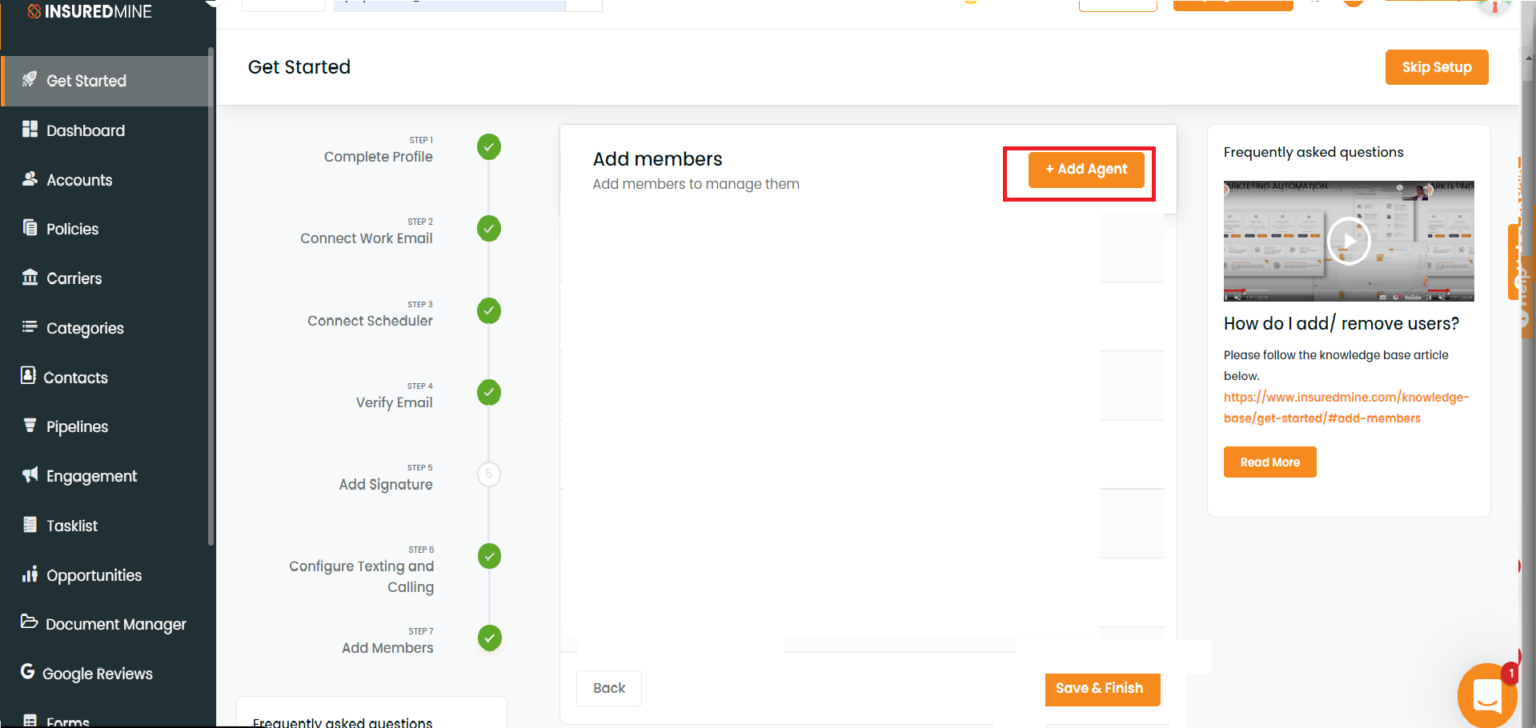Click the + Add Agent button
The width and height of the screenshot is (1536, 728).
coord(1086,169)
